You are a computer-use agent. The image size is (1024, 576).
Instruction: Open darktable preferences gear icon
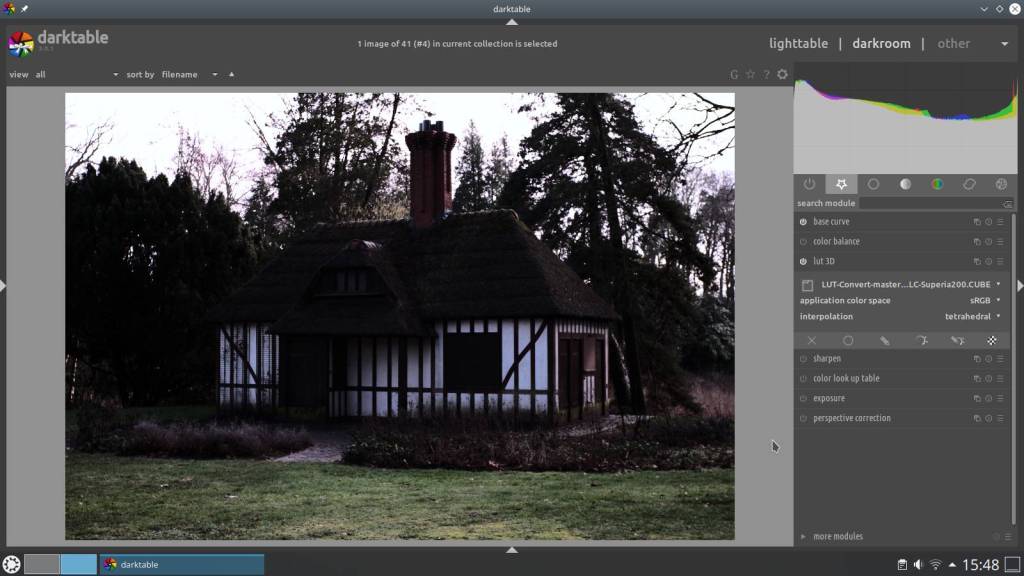(x=782, y=74)
